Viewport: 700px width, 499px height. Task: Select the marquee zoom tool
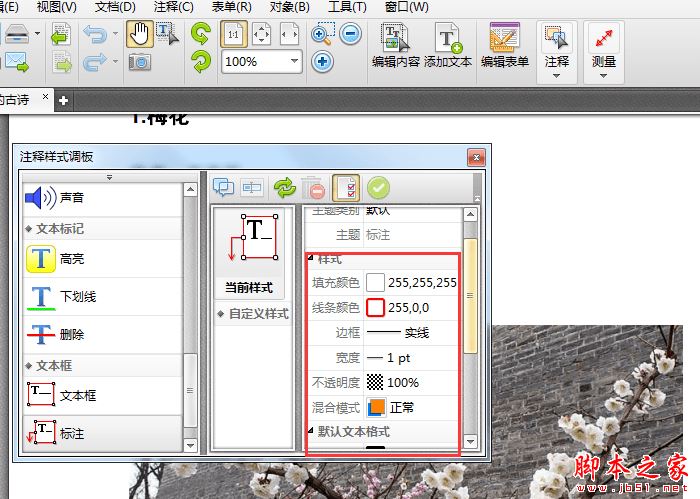(x=322, y=34)
